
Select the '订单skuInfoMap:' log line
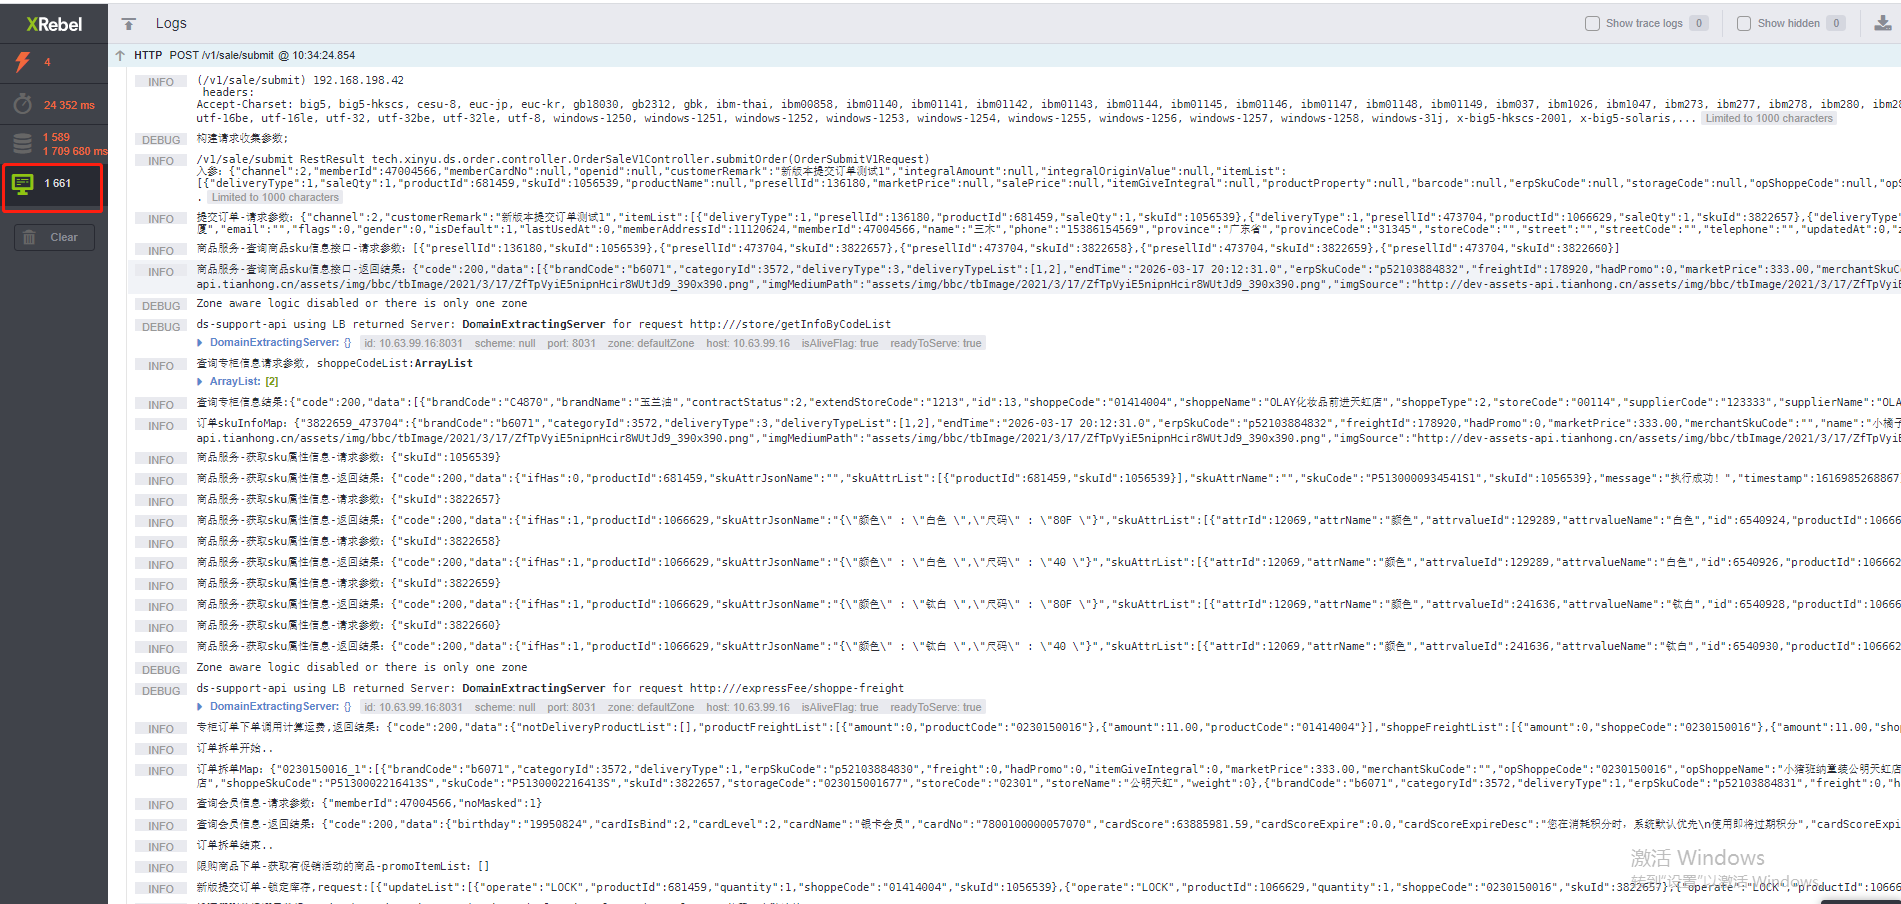[1048, 431]
